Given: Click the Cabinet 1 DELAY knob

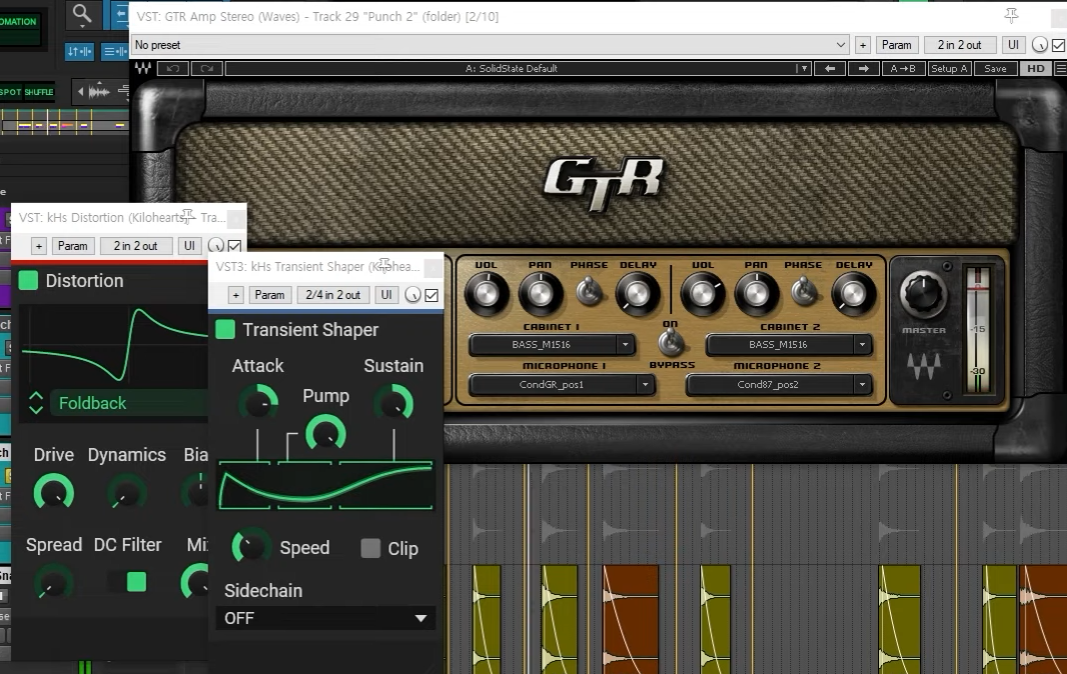Looking at the screenshot, I should click(x=637, y=293).
